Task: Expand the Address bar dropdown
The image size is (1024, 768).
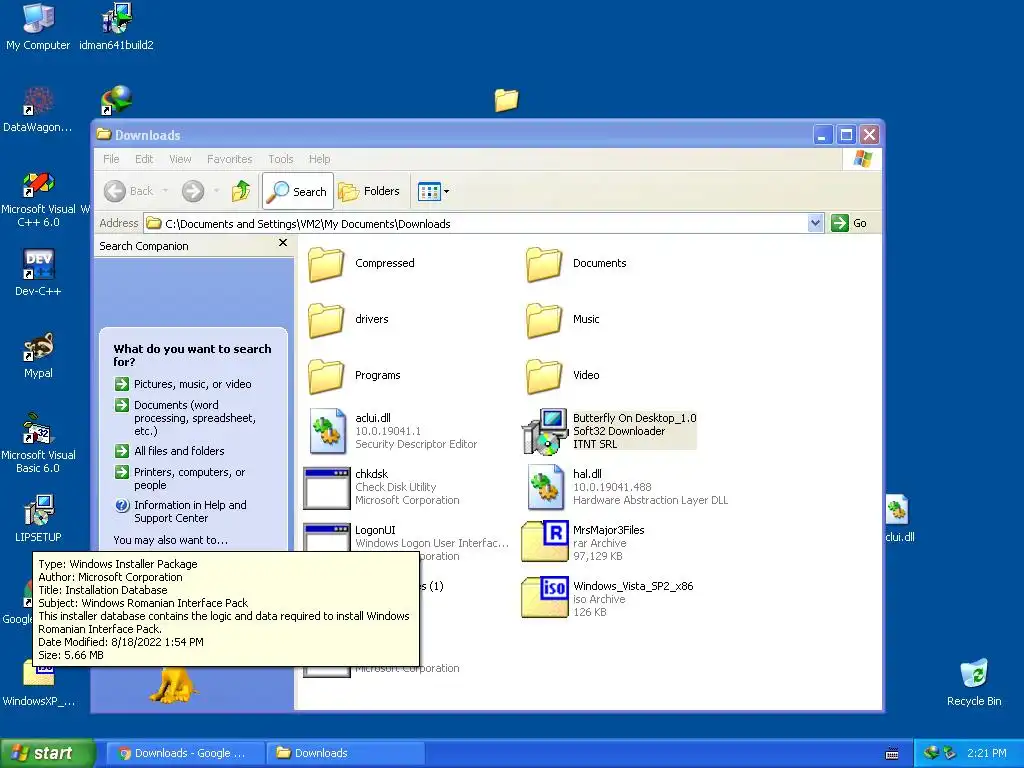Action: [814, 223]
